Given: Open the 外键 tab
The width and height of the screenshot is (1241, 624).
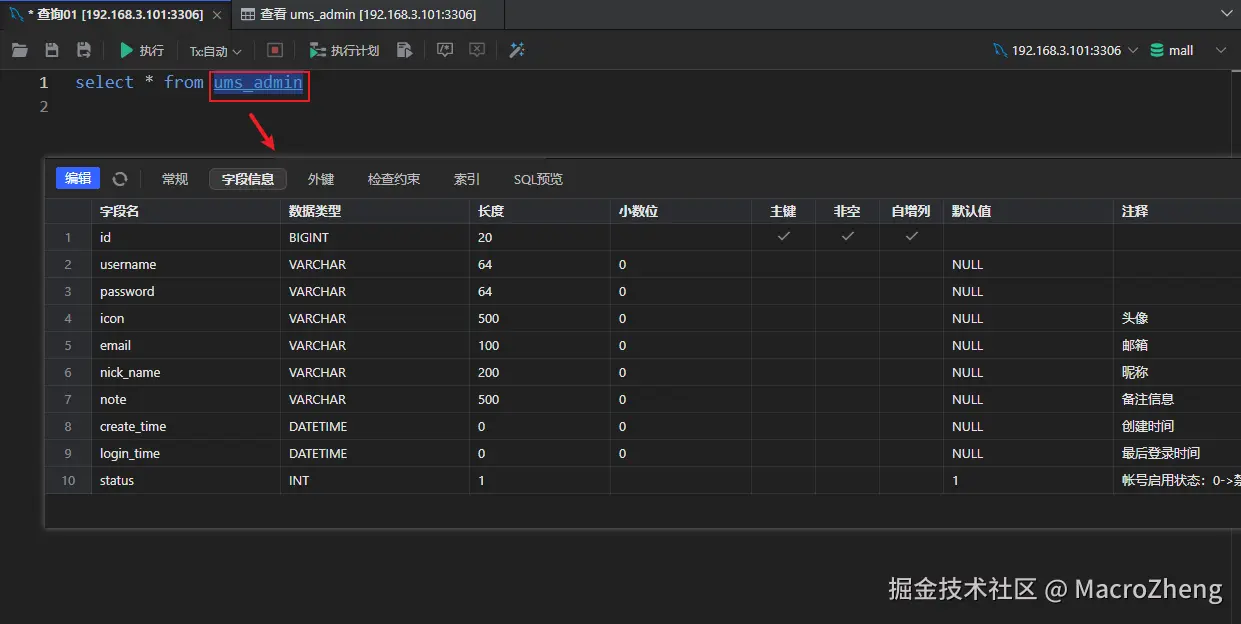Looking at the screenshot, I should click(321, 179).
